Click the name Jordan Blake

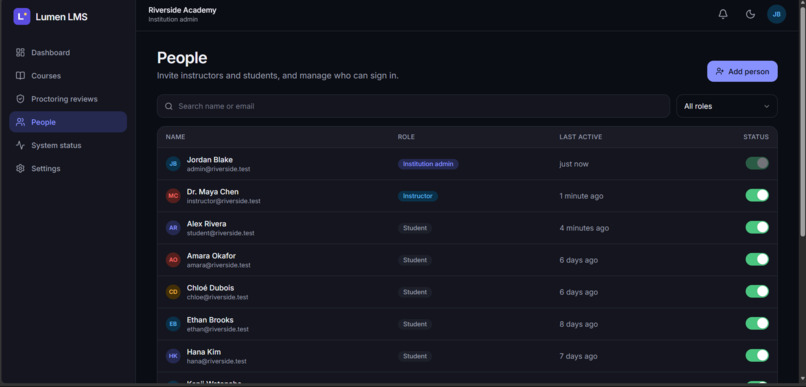point(210,160)
